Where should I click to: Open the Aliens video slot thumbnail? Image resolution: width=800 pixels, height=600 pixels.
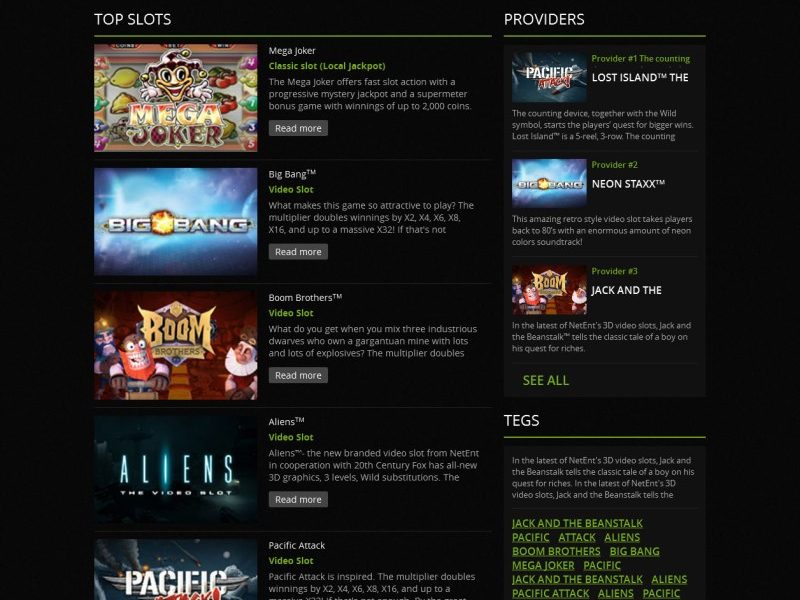point(176,469)
